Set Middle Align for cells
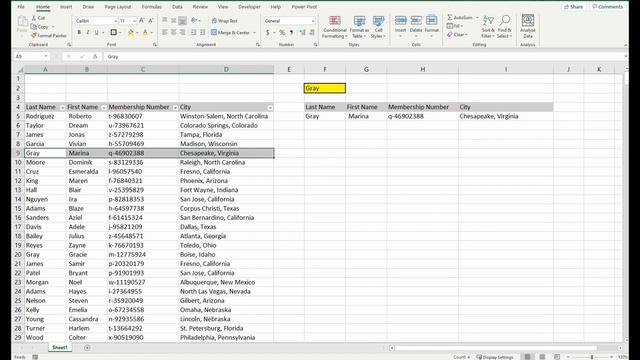This screenshot has width=640, height=360. (173, 20)
